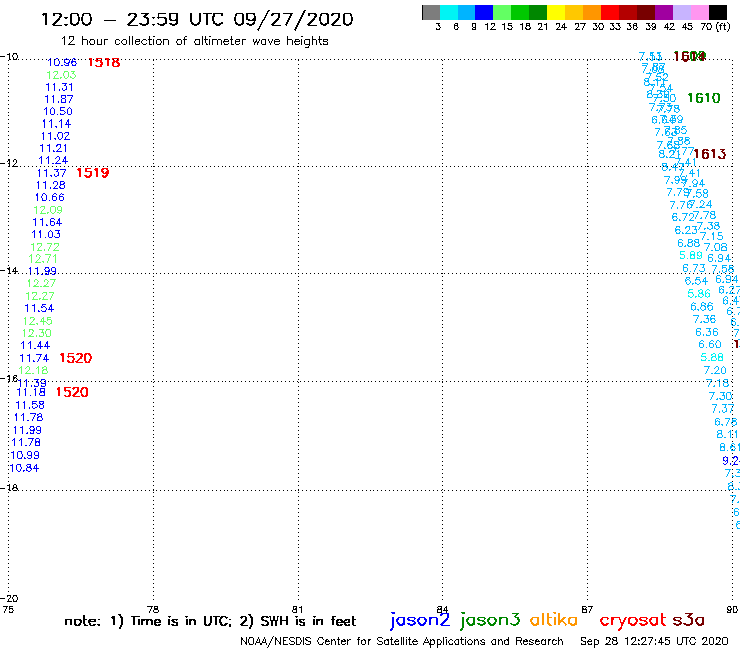
Task: Click the 'note: 1) Time is in UTC' footnote
Action: pyautogui.click(x=148, y=621)
